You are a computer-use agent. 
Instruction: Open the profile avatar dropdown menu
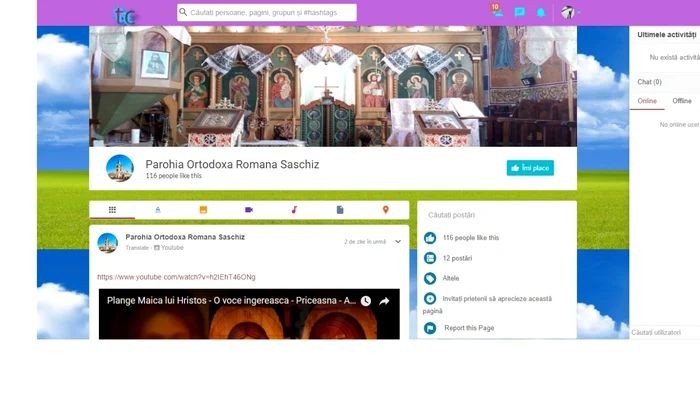pyautogui.click(x=571, y=12)
